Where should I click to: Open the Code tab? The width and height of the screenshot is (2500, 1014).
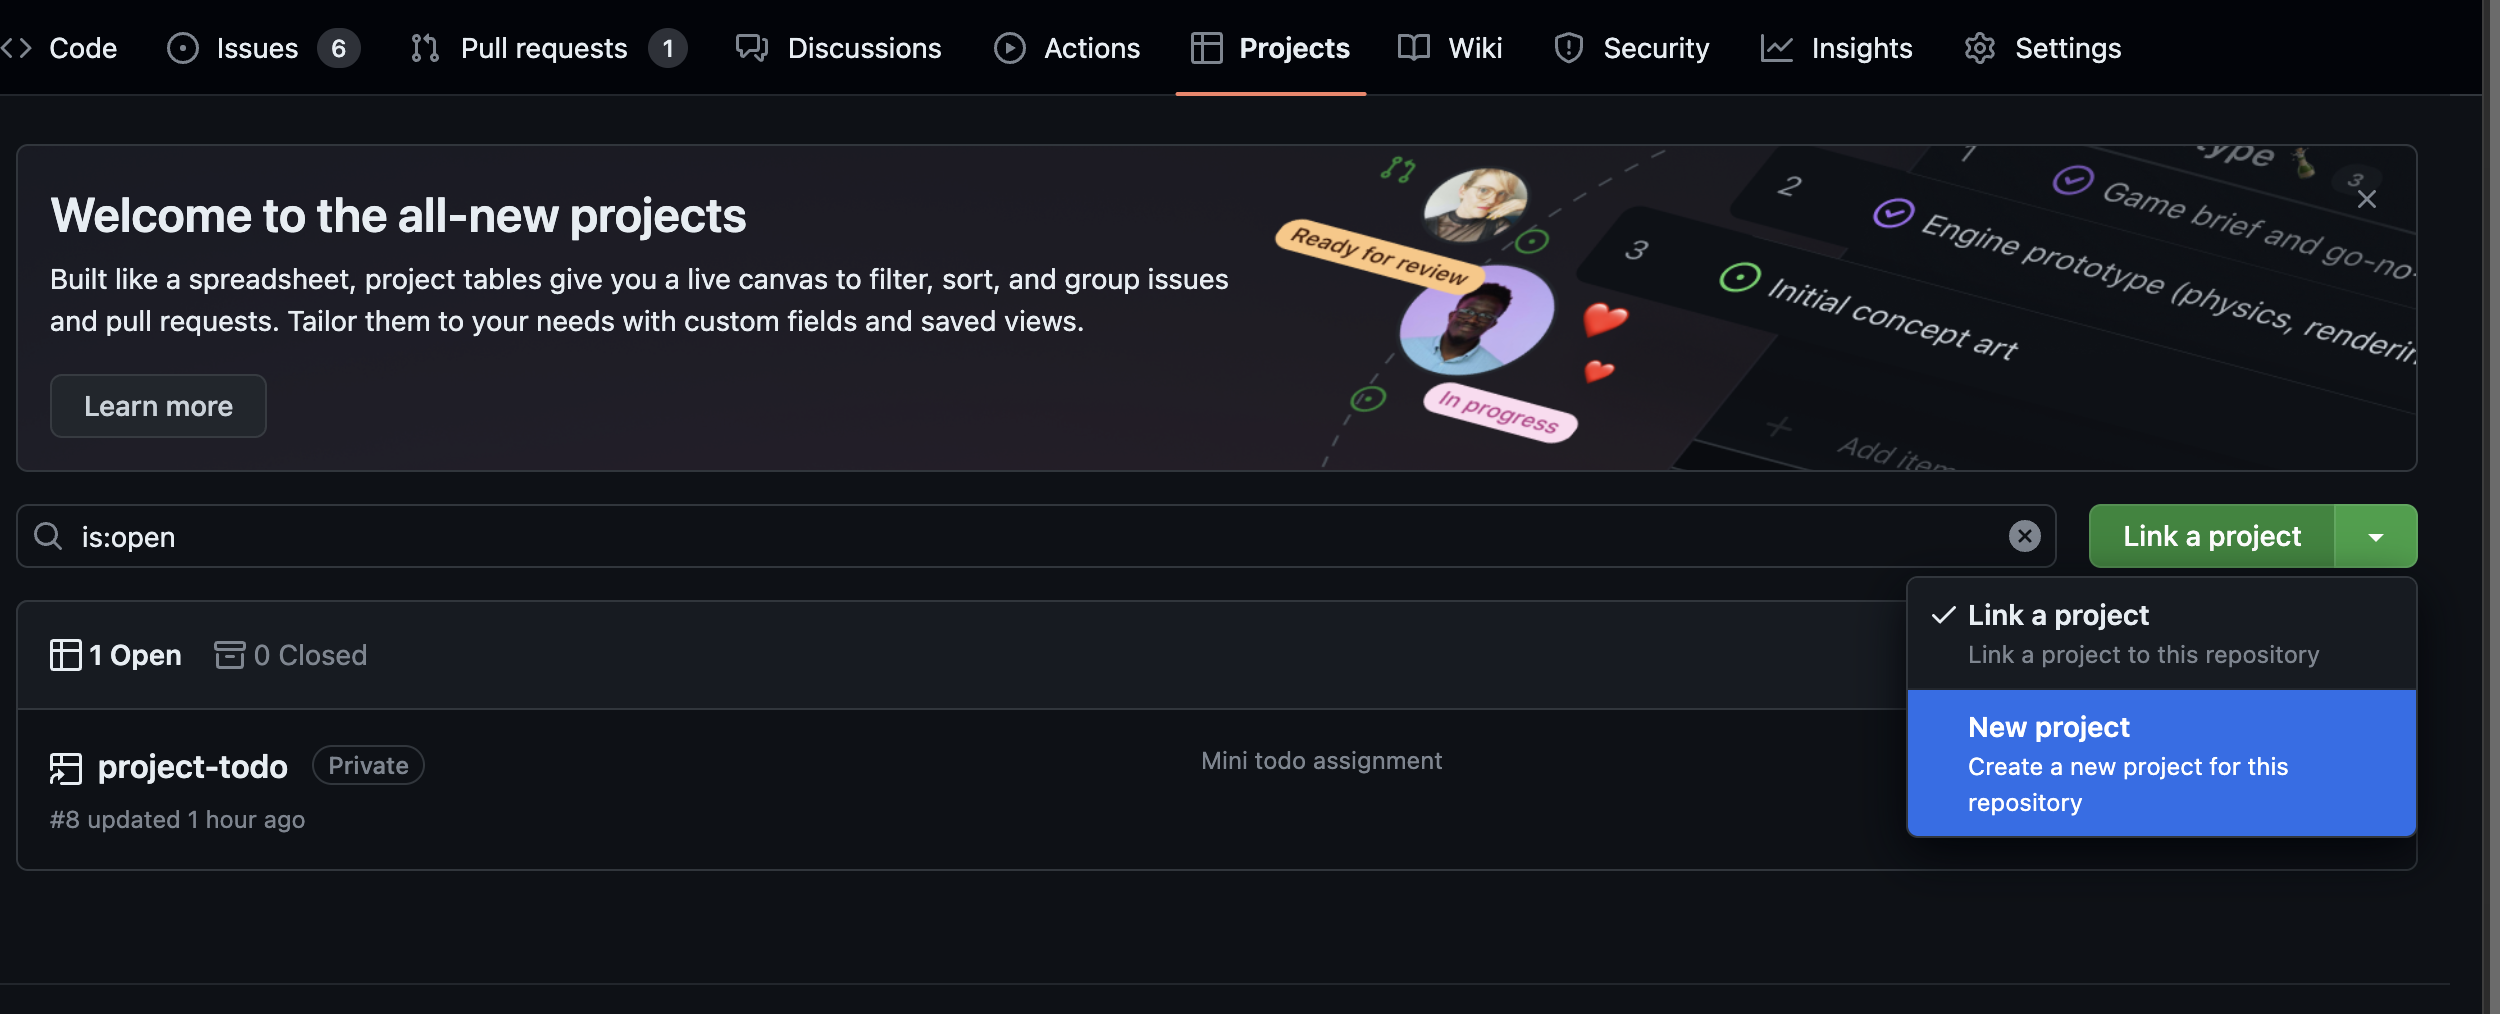[x=58, y=48]
